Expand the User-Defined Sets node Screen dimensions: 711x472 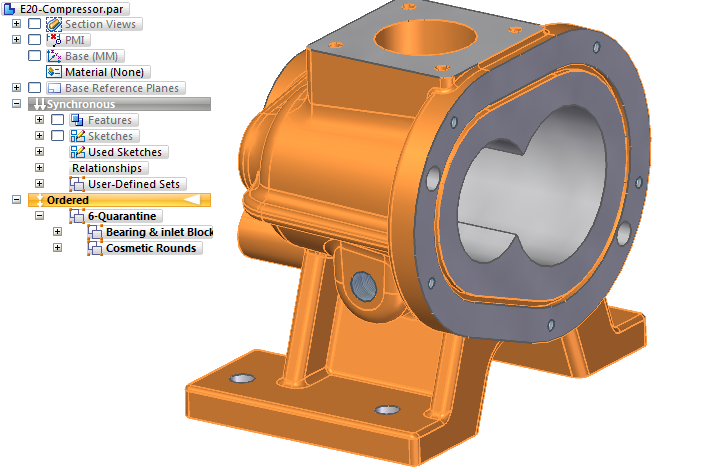(39, 184)
